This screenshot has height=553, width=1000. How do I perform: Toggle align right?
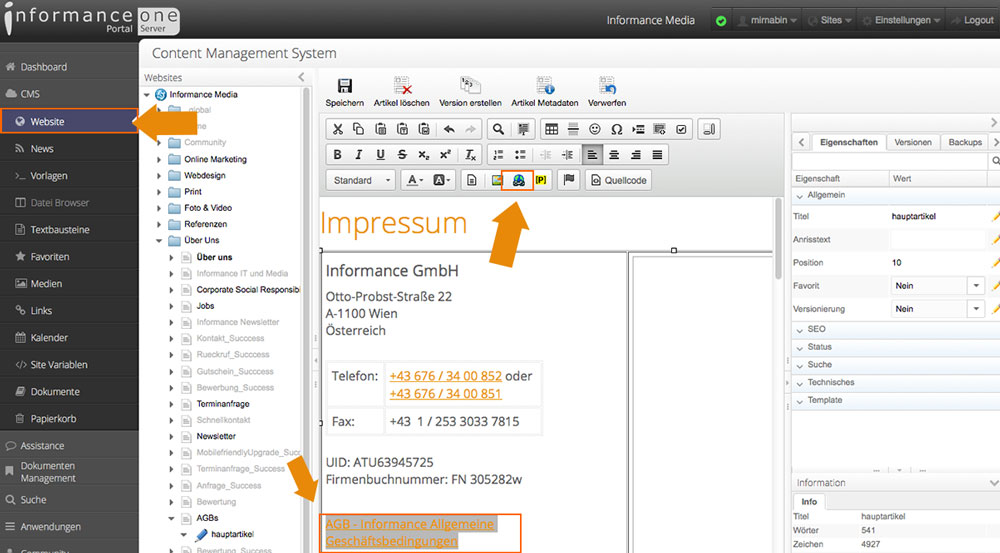point(636,155)
